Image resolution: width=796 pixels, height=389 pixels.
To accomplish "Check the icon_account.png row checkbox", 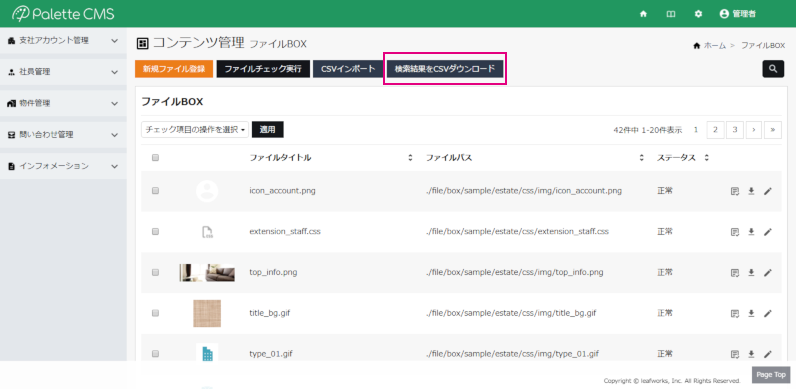I will 155,191.
